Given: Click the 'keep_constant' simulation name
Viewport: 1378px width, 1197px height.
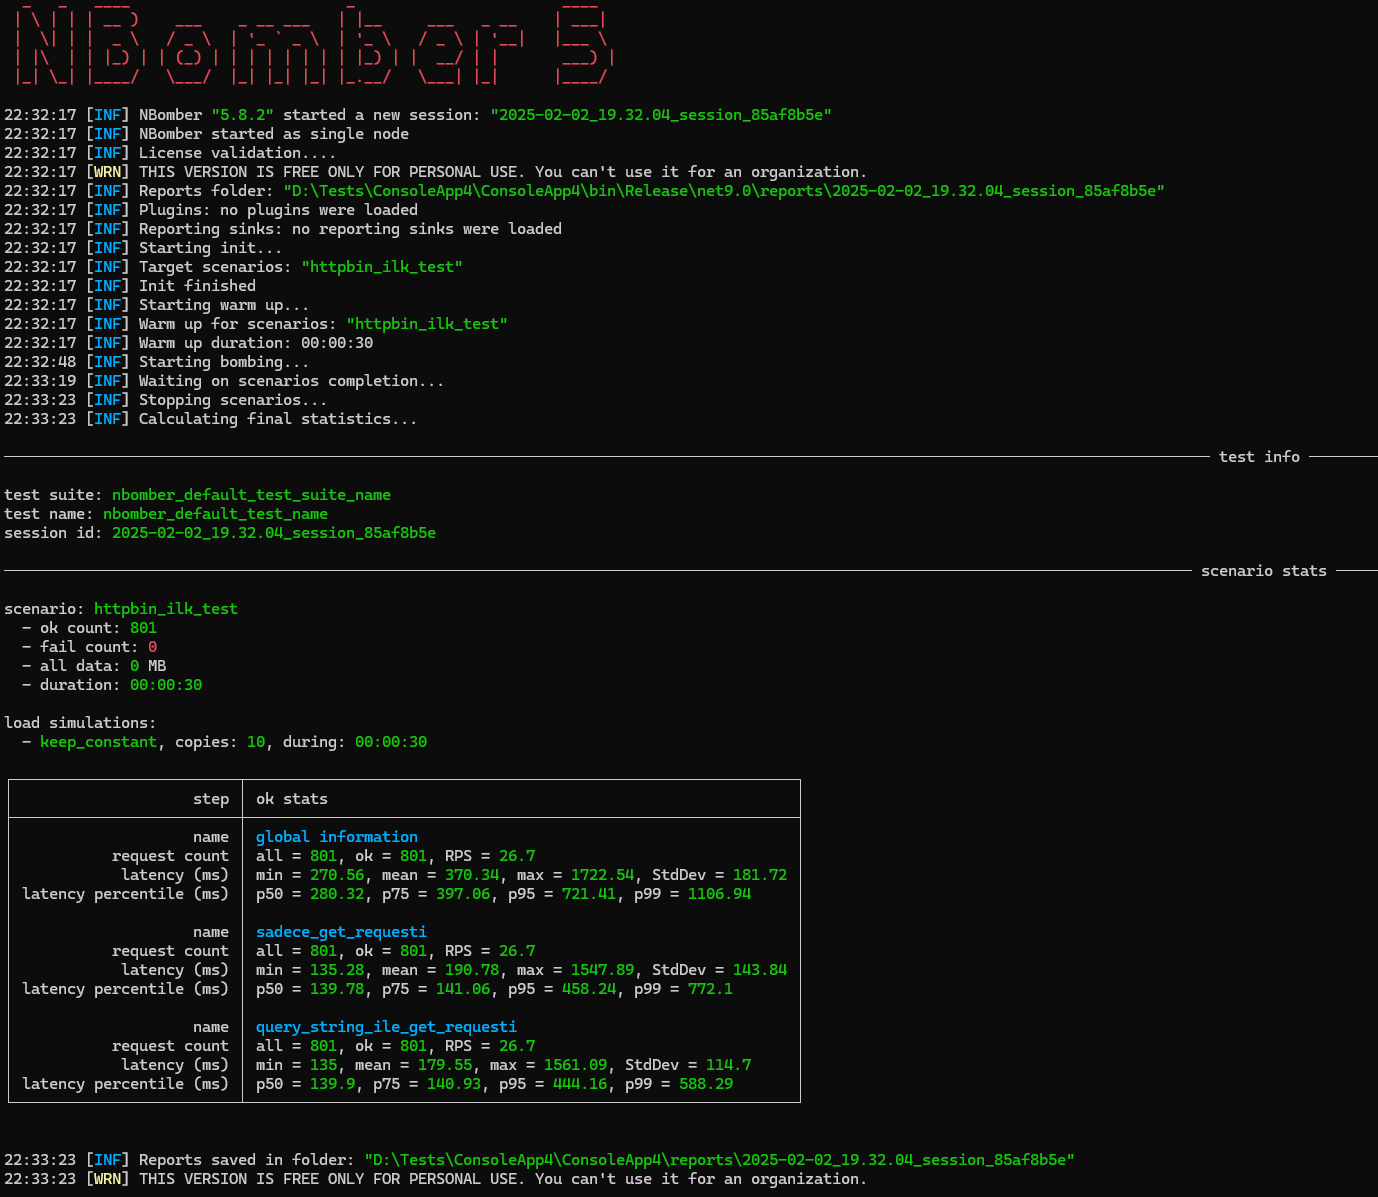Looking at the screenshot, I should point(98,742).
